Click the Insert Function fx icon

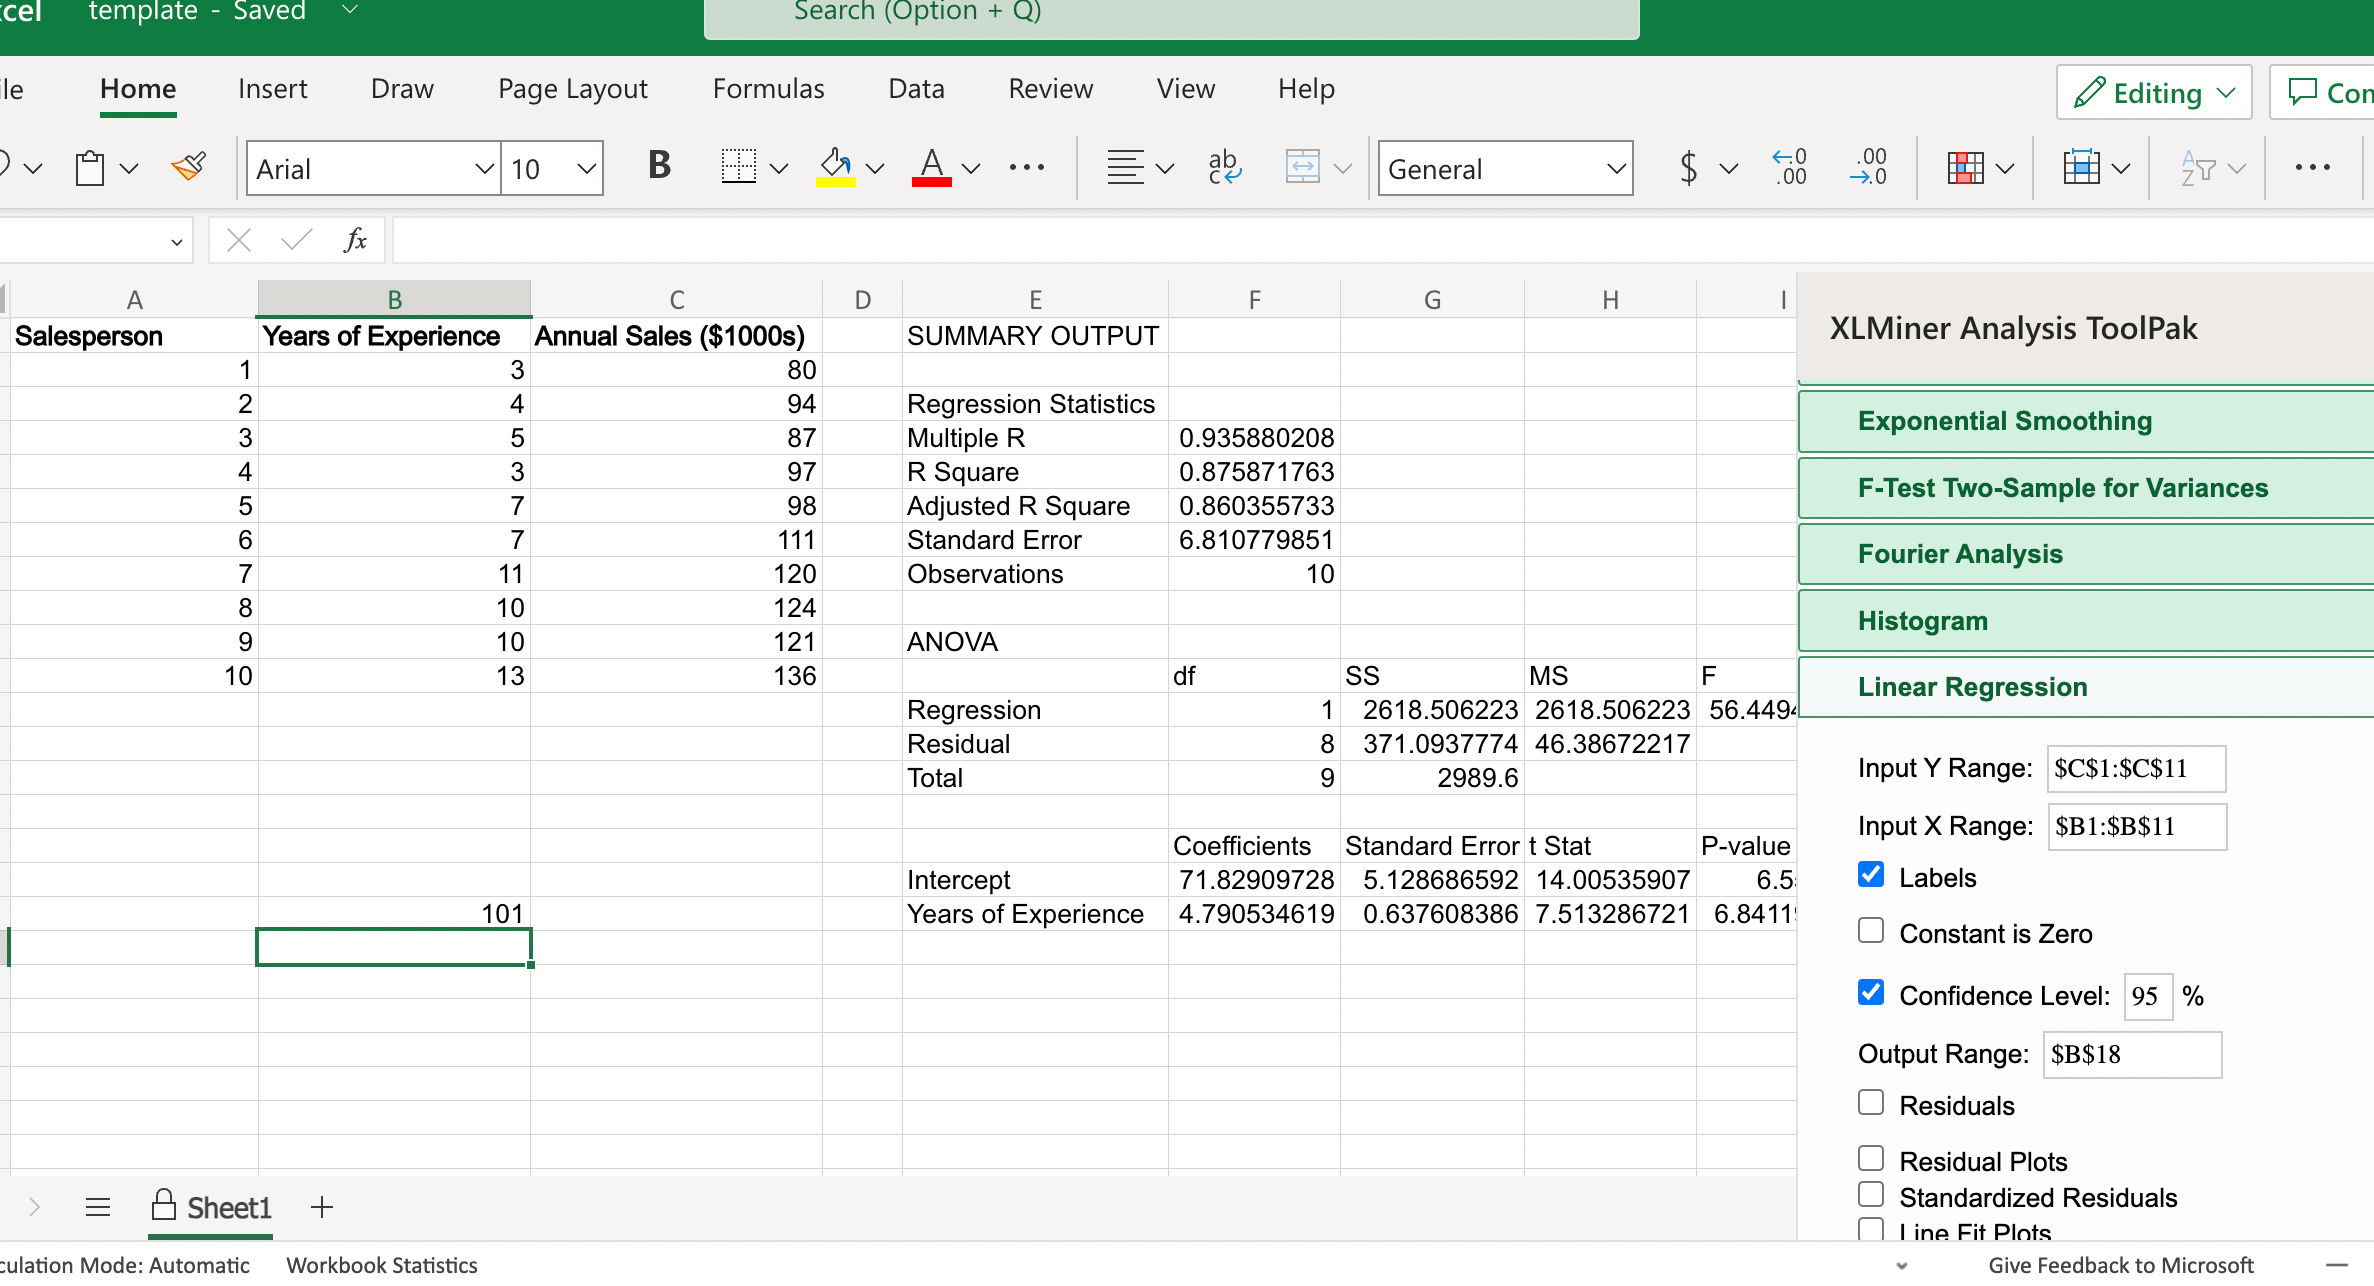click(x=355, y=240)
